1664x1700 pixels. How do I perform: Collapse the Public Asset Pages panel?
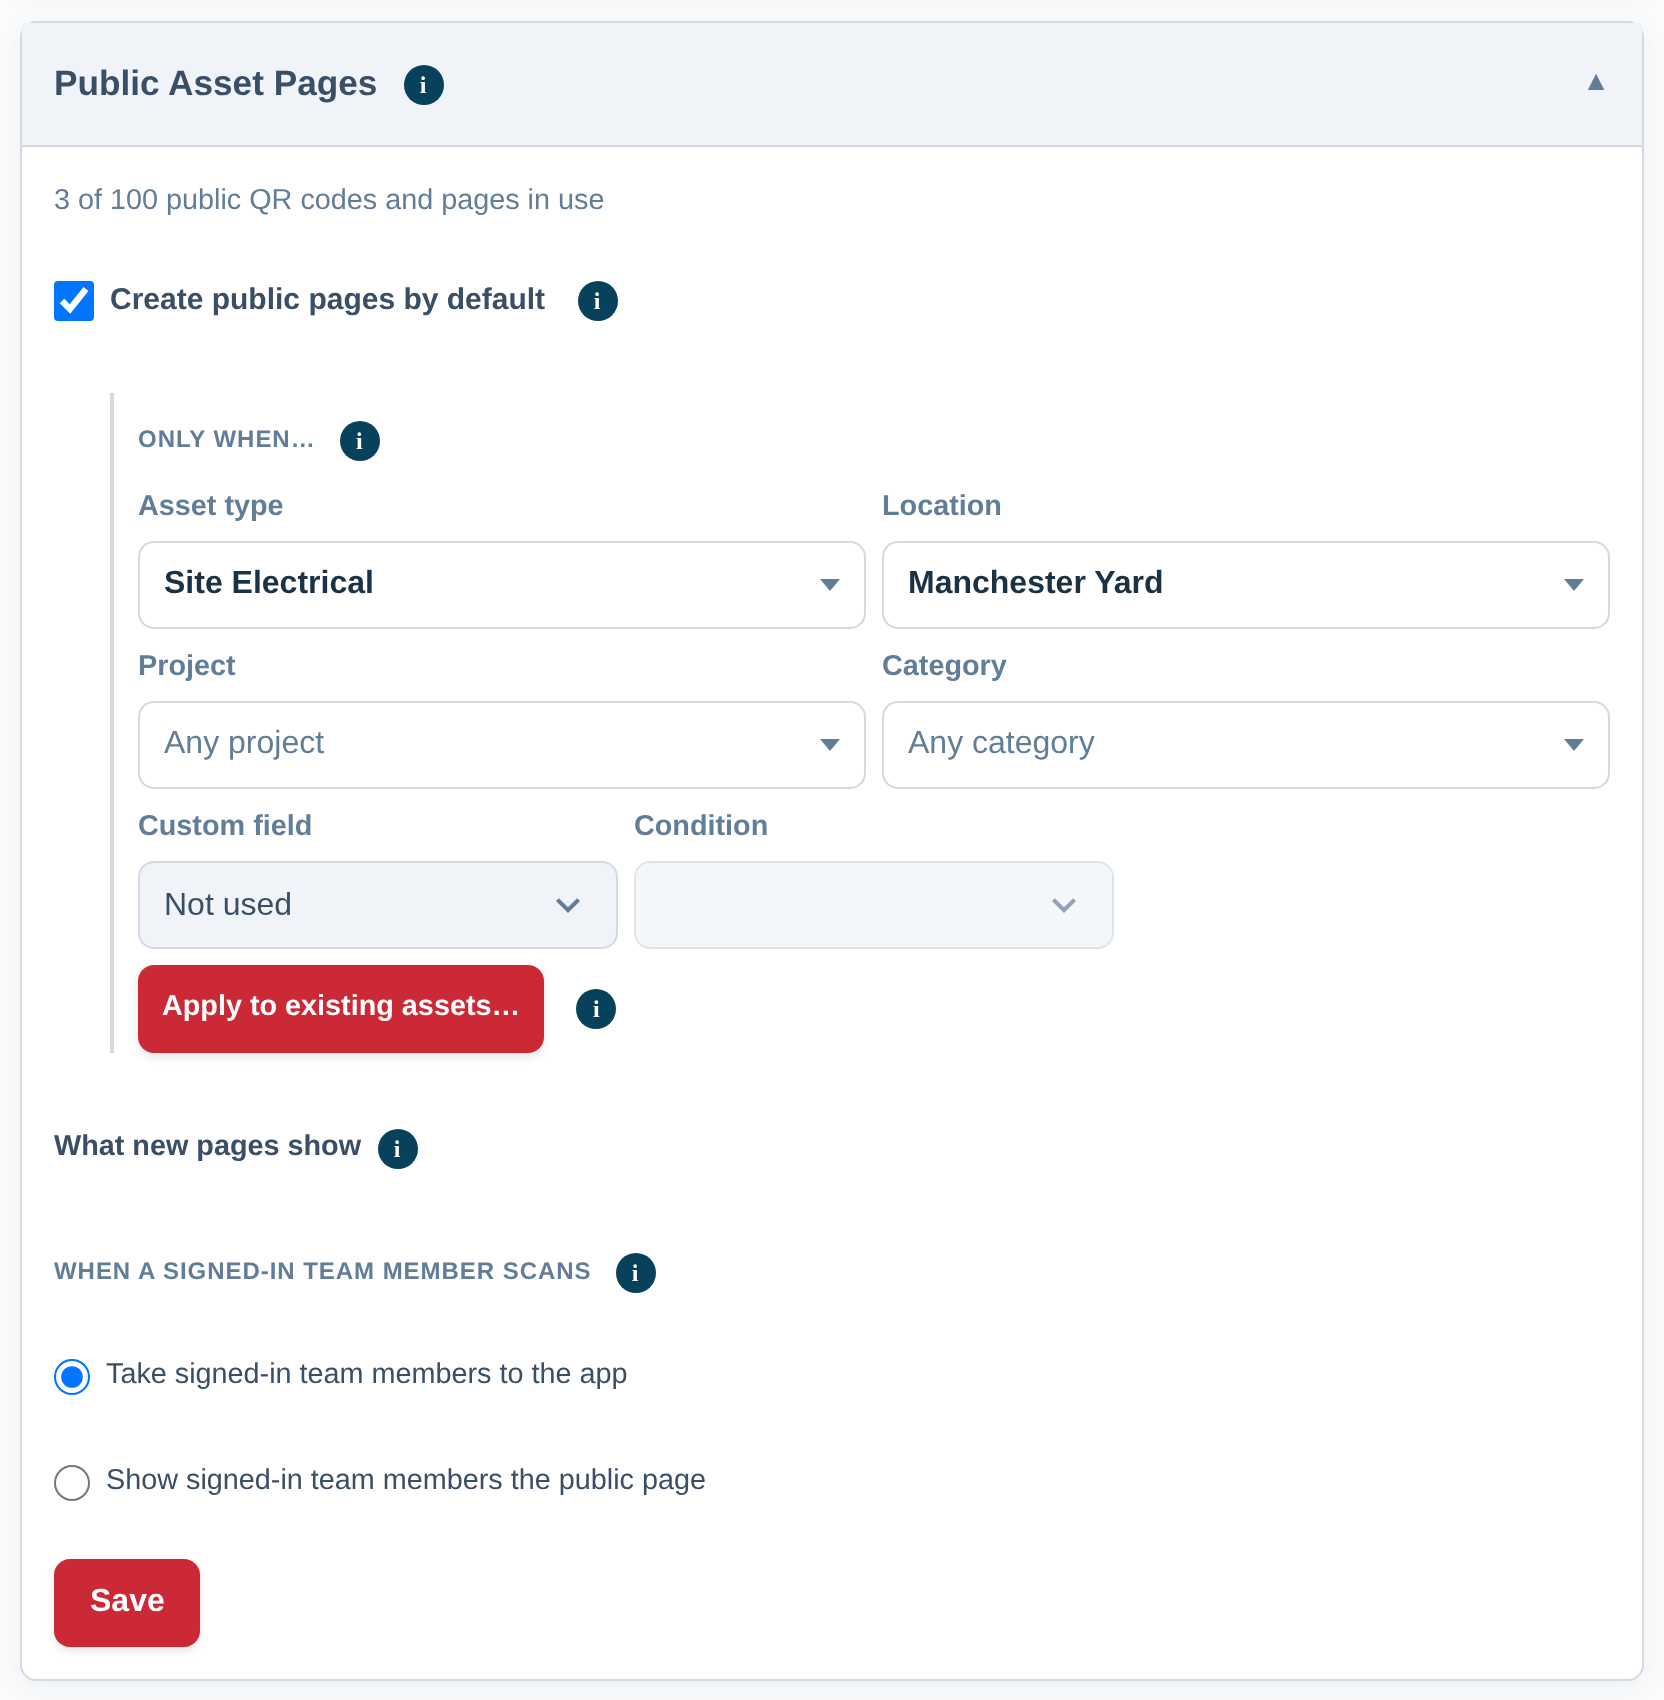click(x=1595, y=83)
